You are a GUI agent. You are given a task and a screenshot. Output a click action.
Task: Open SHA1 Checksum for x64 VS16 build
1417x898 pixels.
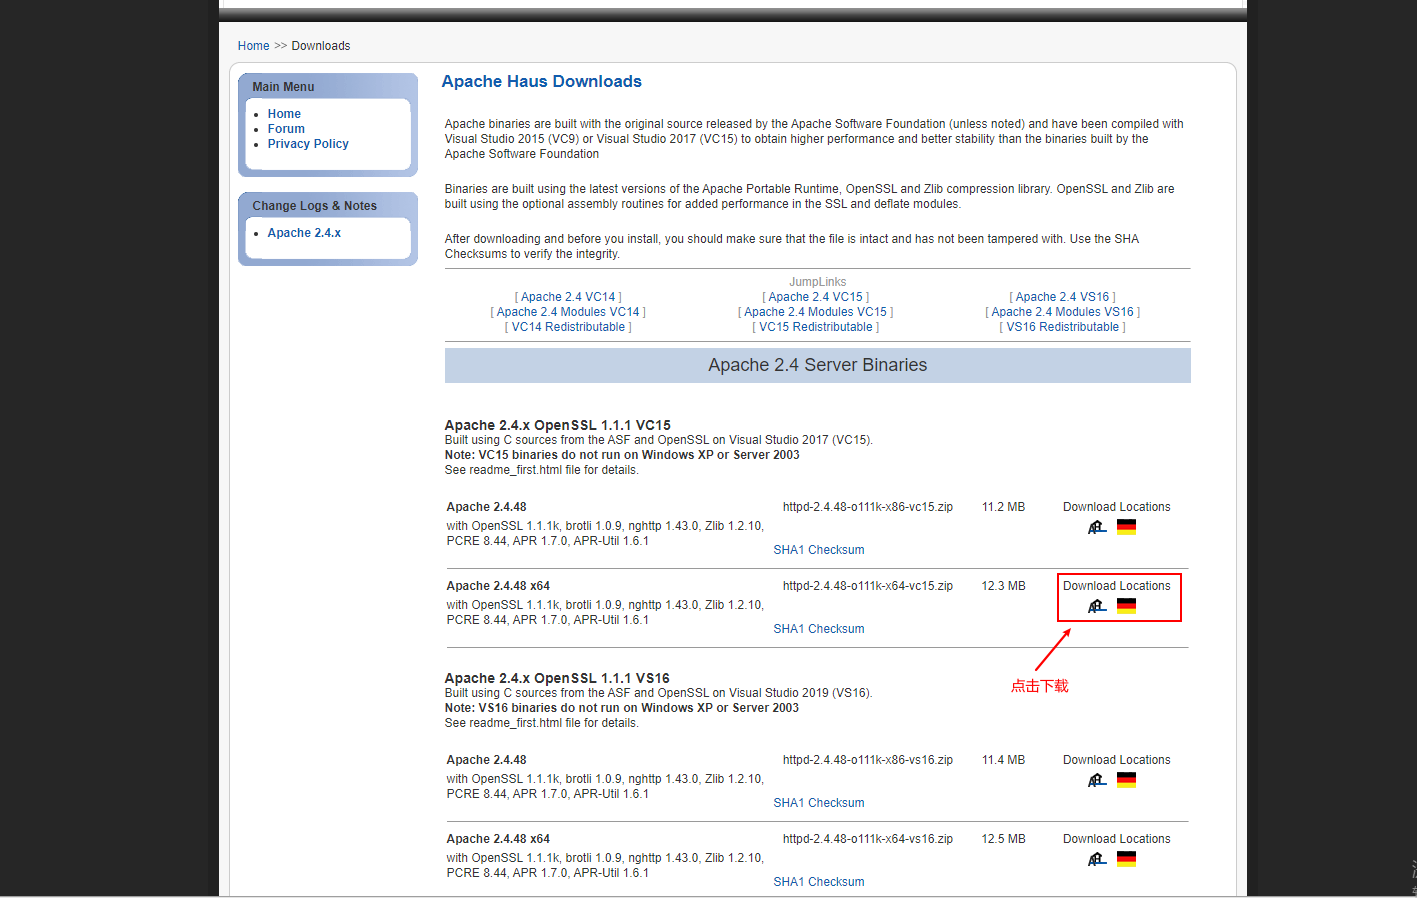coord(819,882)
